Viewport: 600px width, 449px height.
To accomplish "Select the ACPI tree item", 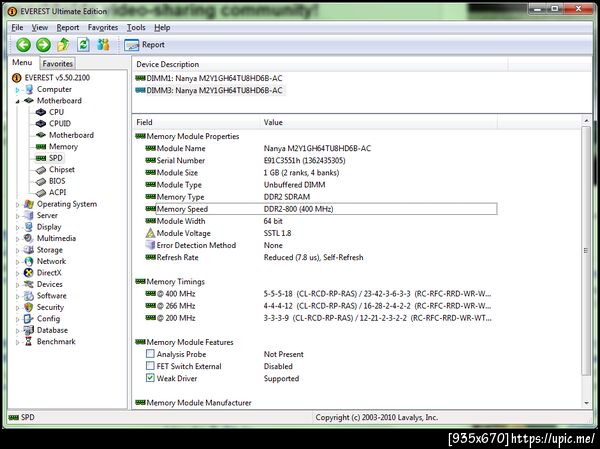I will [57, 193].
